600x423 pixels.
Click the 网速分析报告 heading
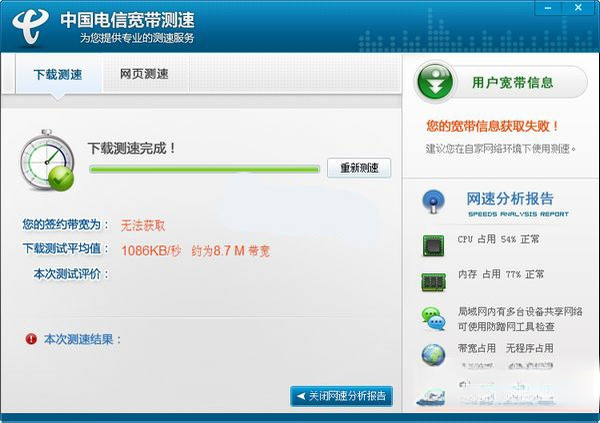tap(510, 198)
